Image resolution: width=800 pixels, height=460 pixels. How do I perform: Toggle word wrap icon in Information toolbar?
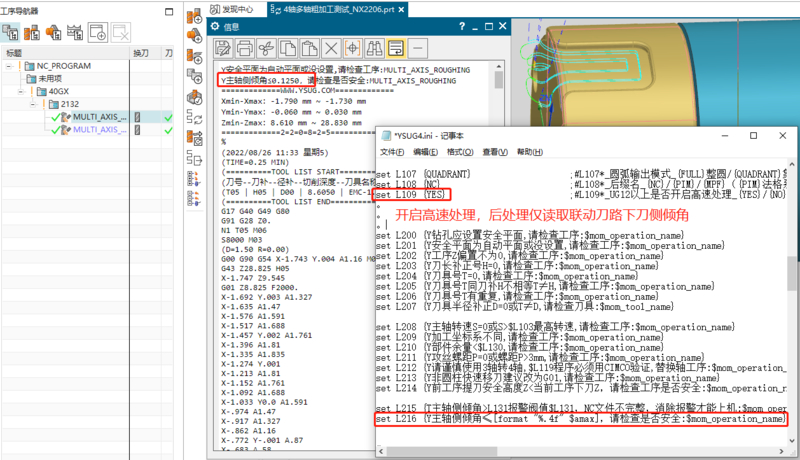point(396,47)
